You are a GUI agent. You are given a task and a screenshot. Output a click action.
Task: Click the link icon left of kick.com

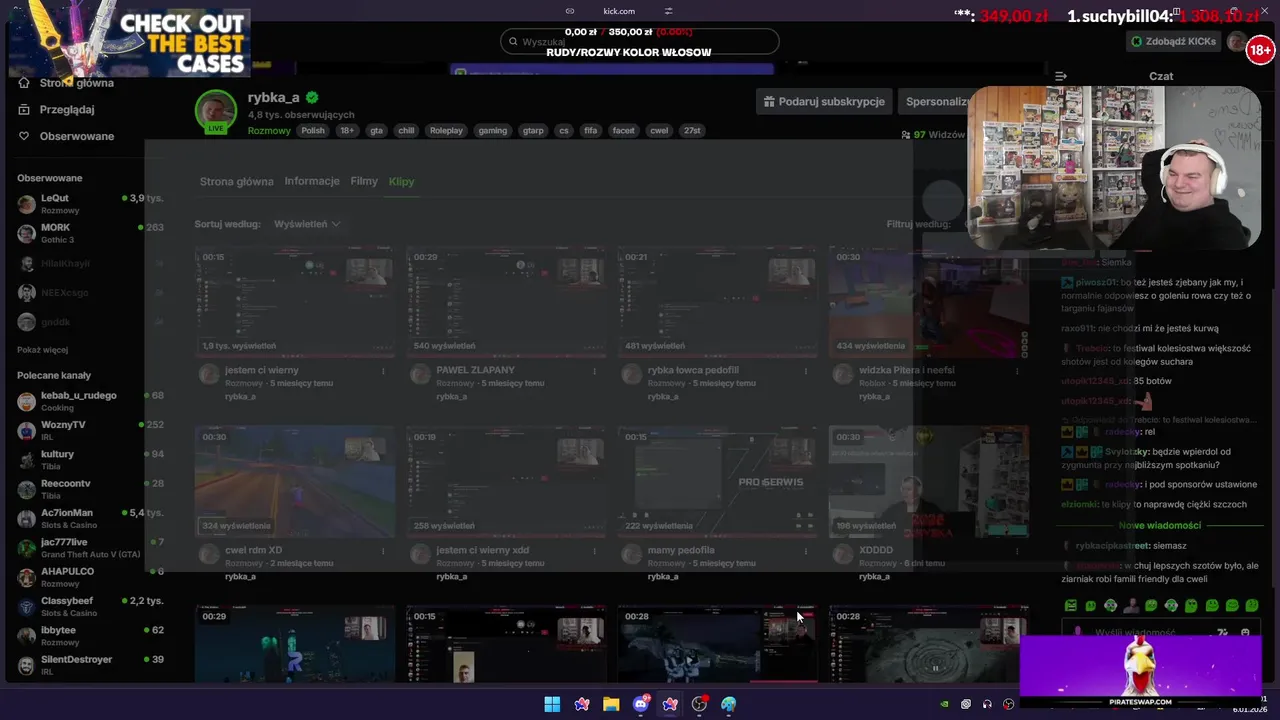coord(570,11)
